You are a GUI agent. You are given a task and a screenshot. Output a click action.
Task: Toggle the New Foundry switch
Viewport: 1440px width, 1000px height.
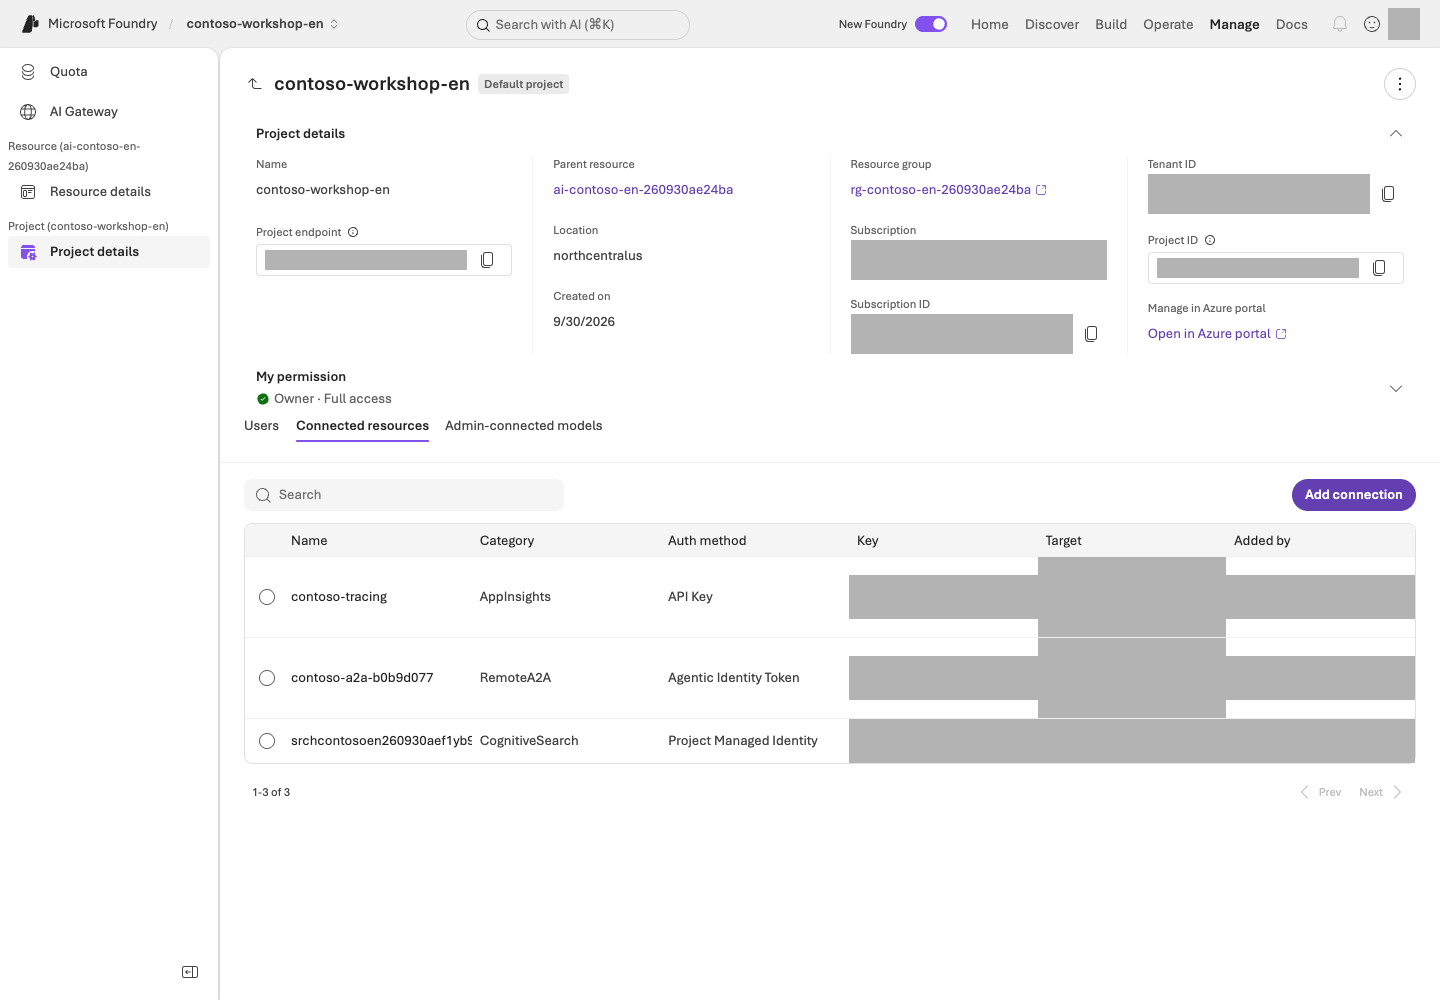coord(931,24)
